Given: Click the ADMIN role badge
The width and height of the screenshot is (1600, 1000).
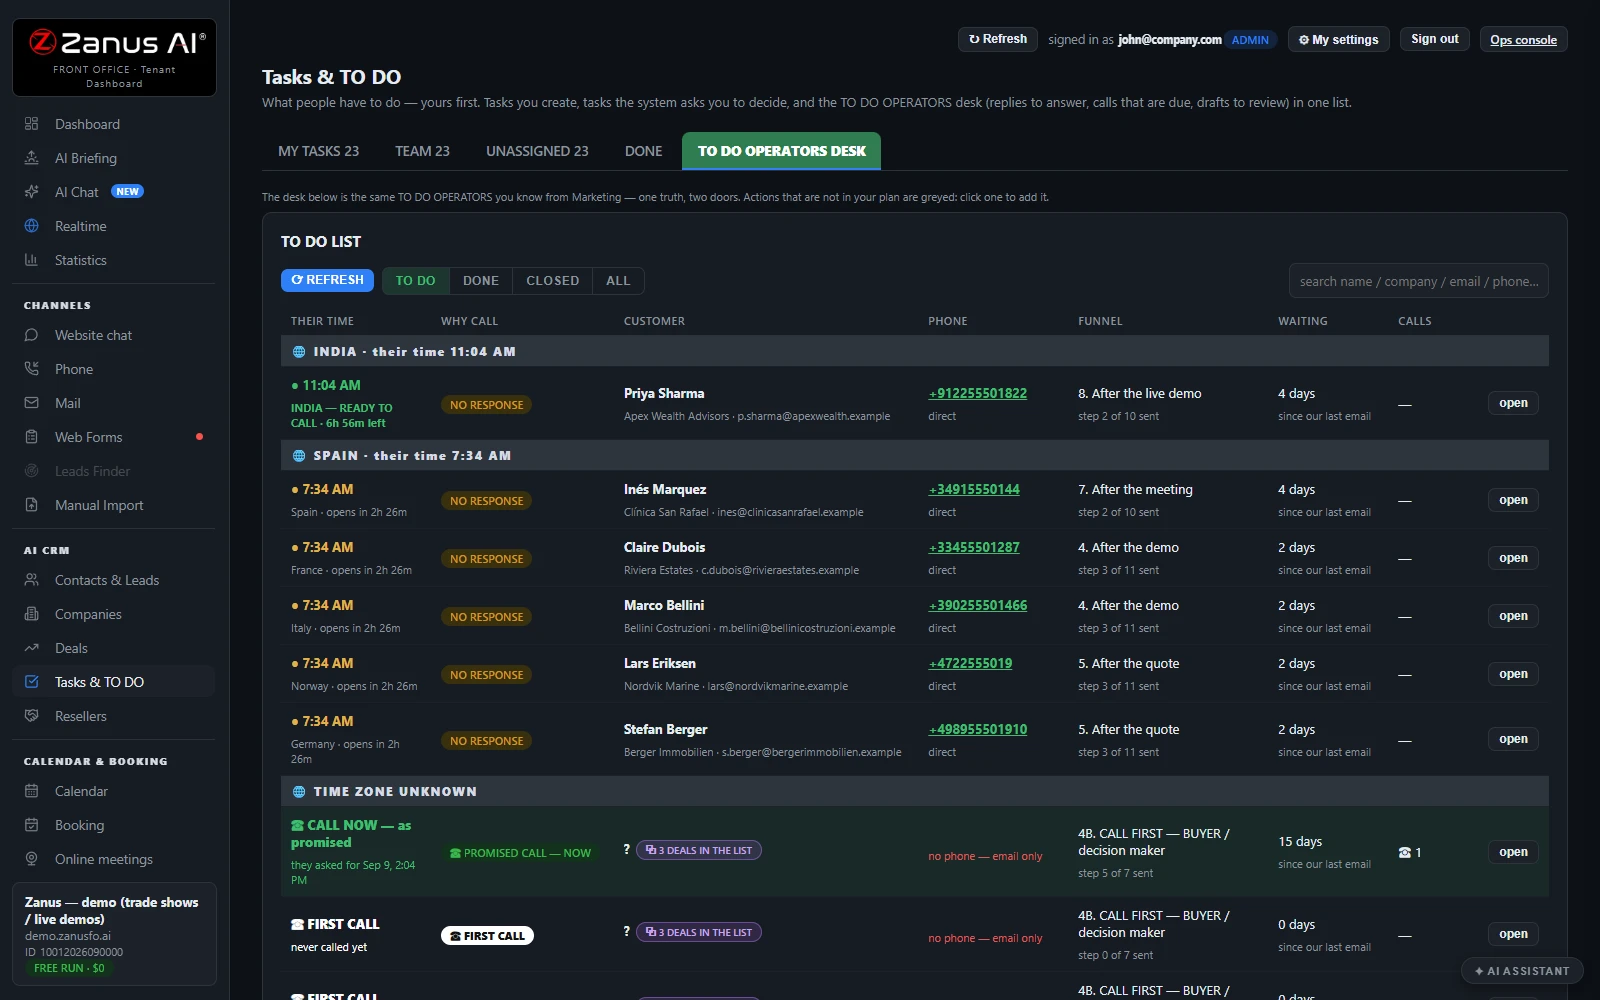Looking at the screenshot, I should click(1250, 40).
